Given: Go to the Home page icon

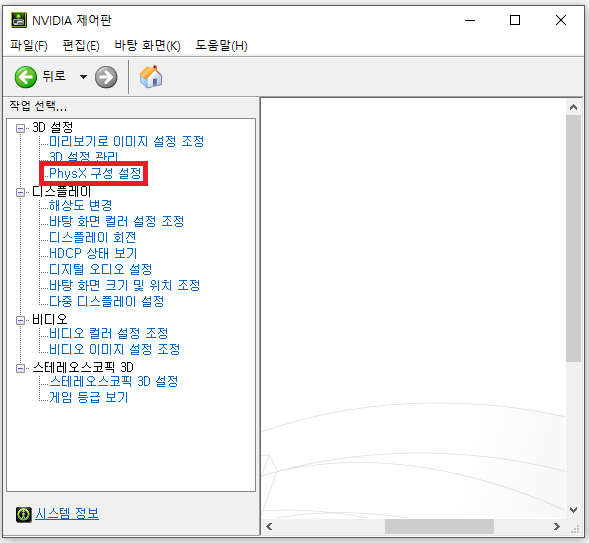Looking at the screenshot, I should tap(151, 77).
